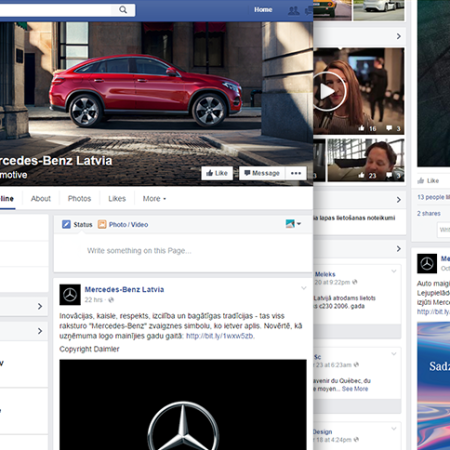Open the three-dots more options button

tap(296, 173)
